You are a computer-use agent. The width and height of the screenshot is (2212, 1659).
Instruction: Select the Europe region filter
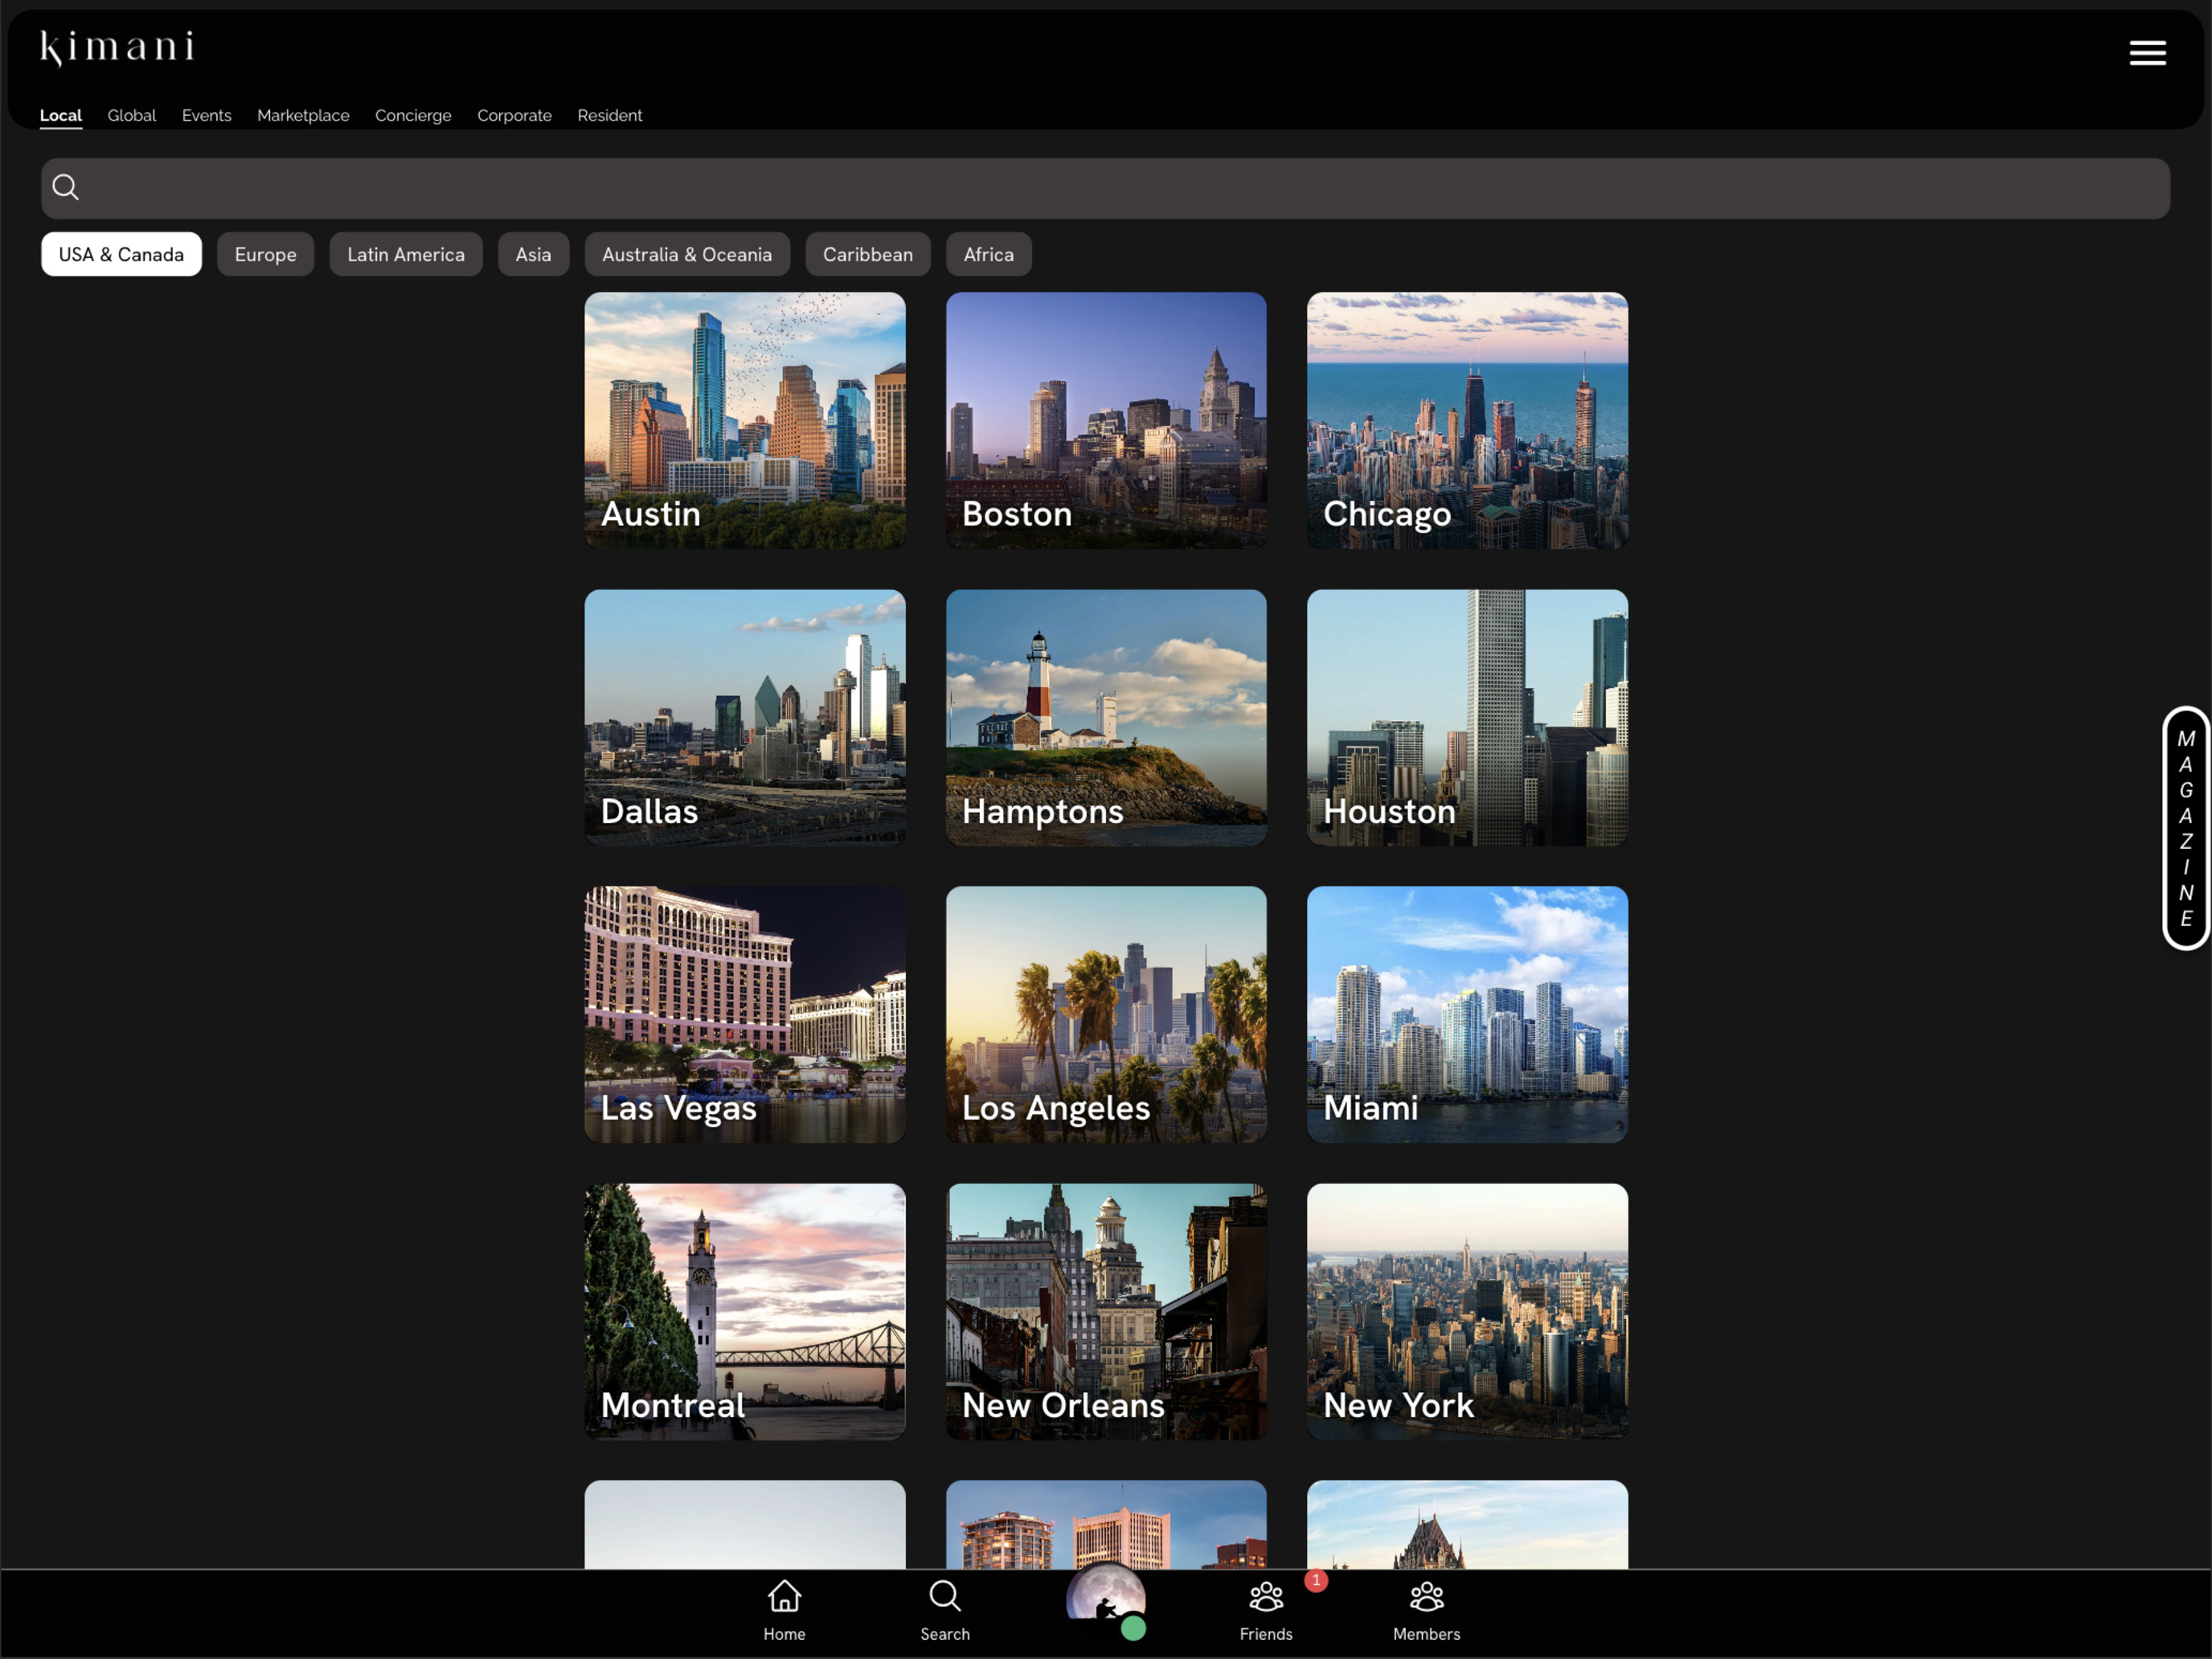point(265,254)
